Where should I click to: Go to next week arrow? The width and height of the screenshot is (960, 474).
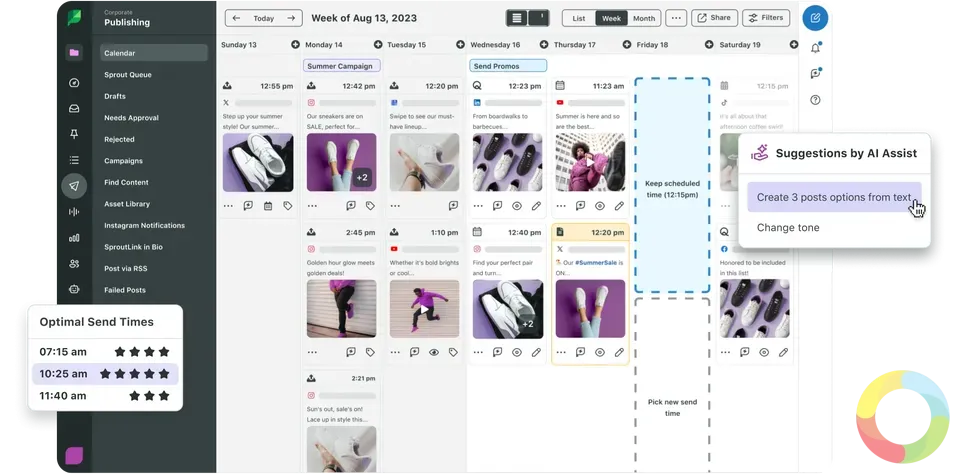click(291, 18)
